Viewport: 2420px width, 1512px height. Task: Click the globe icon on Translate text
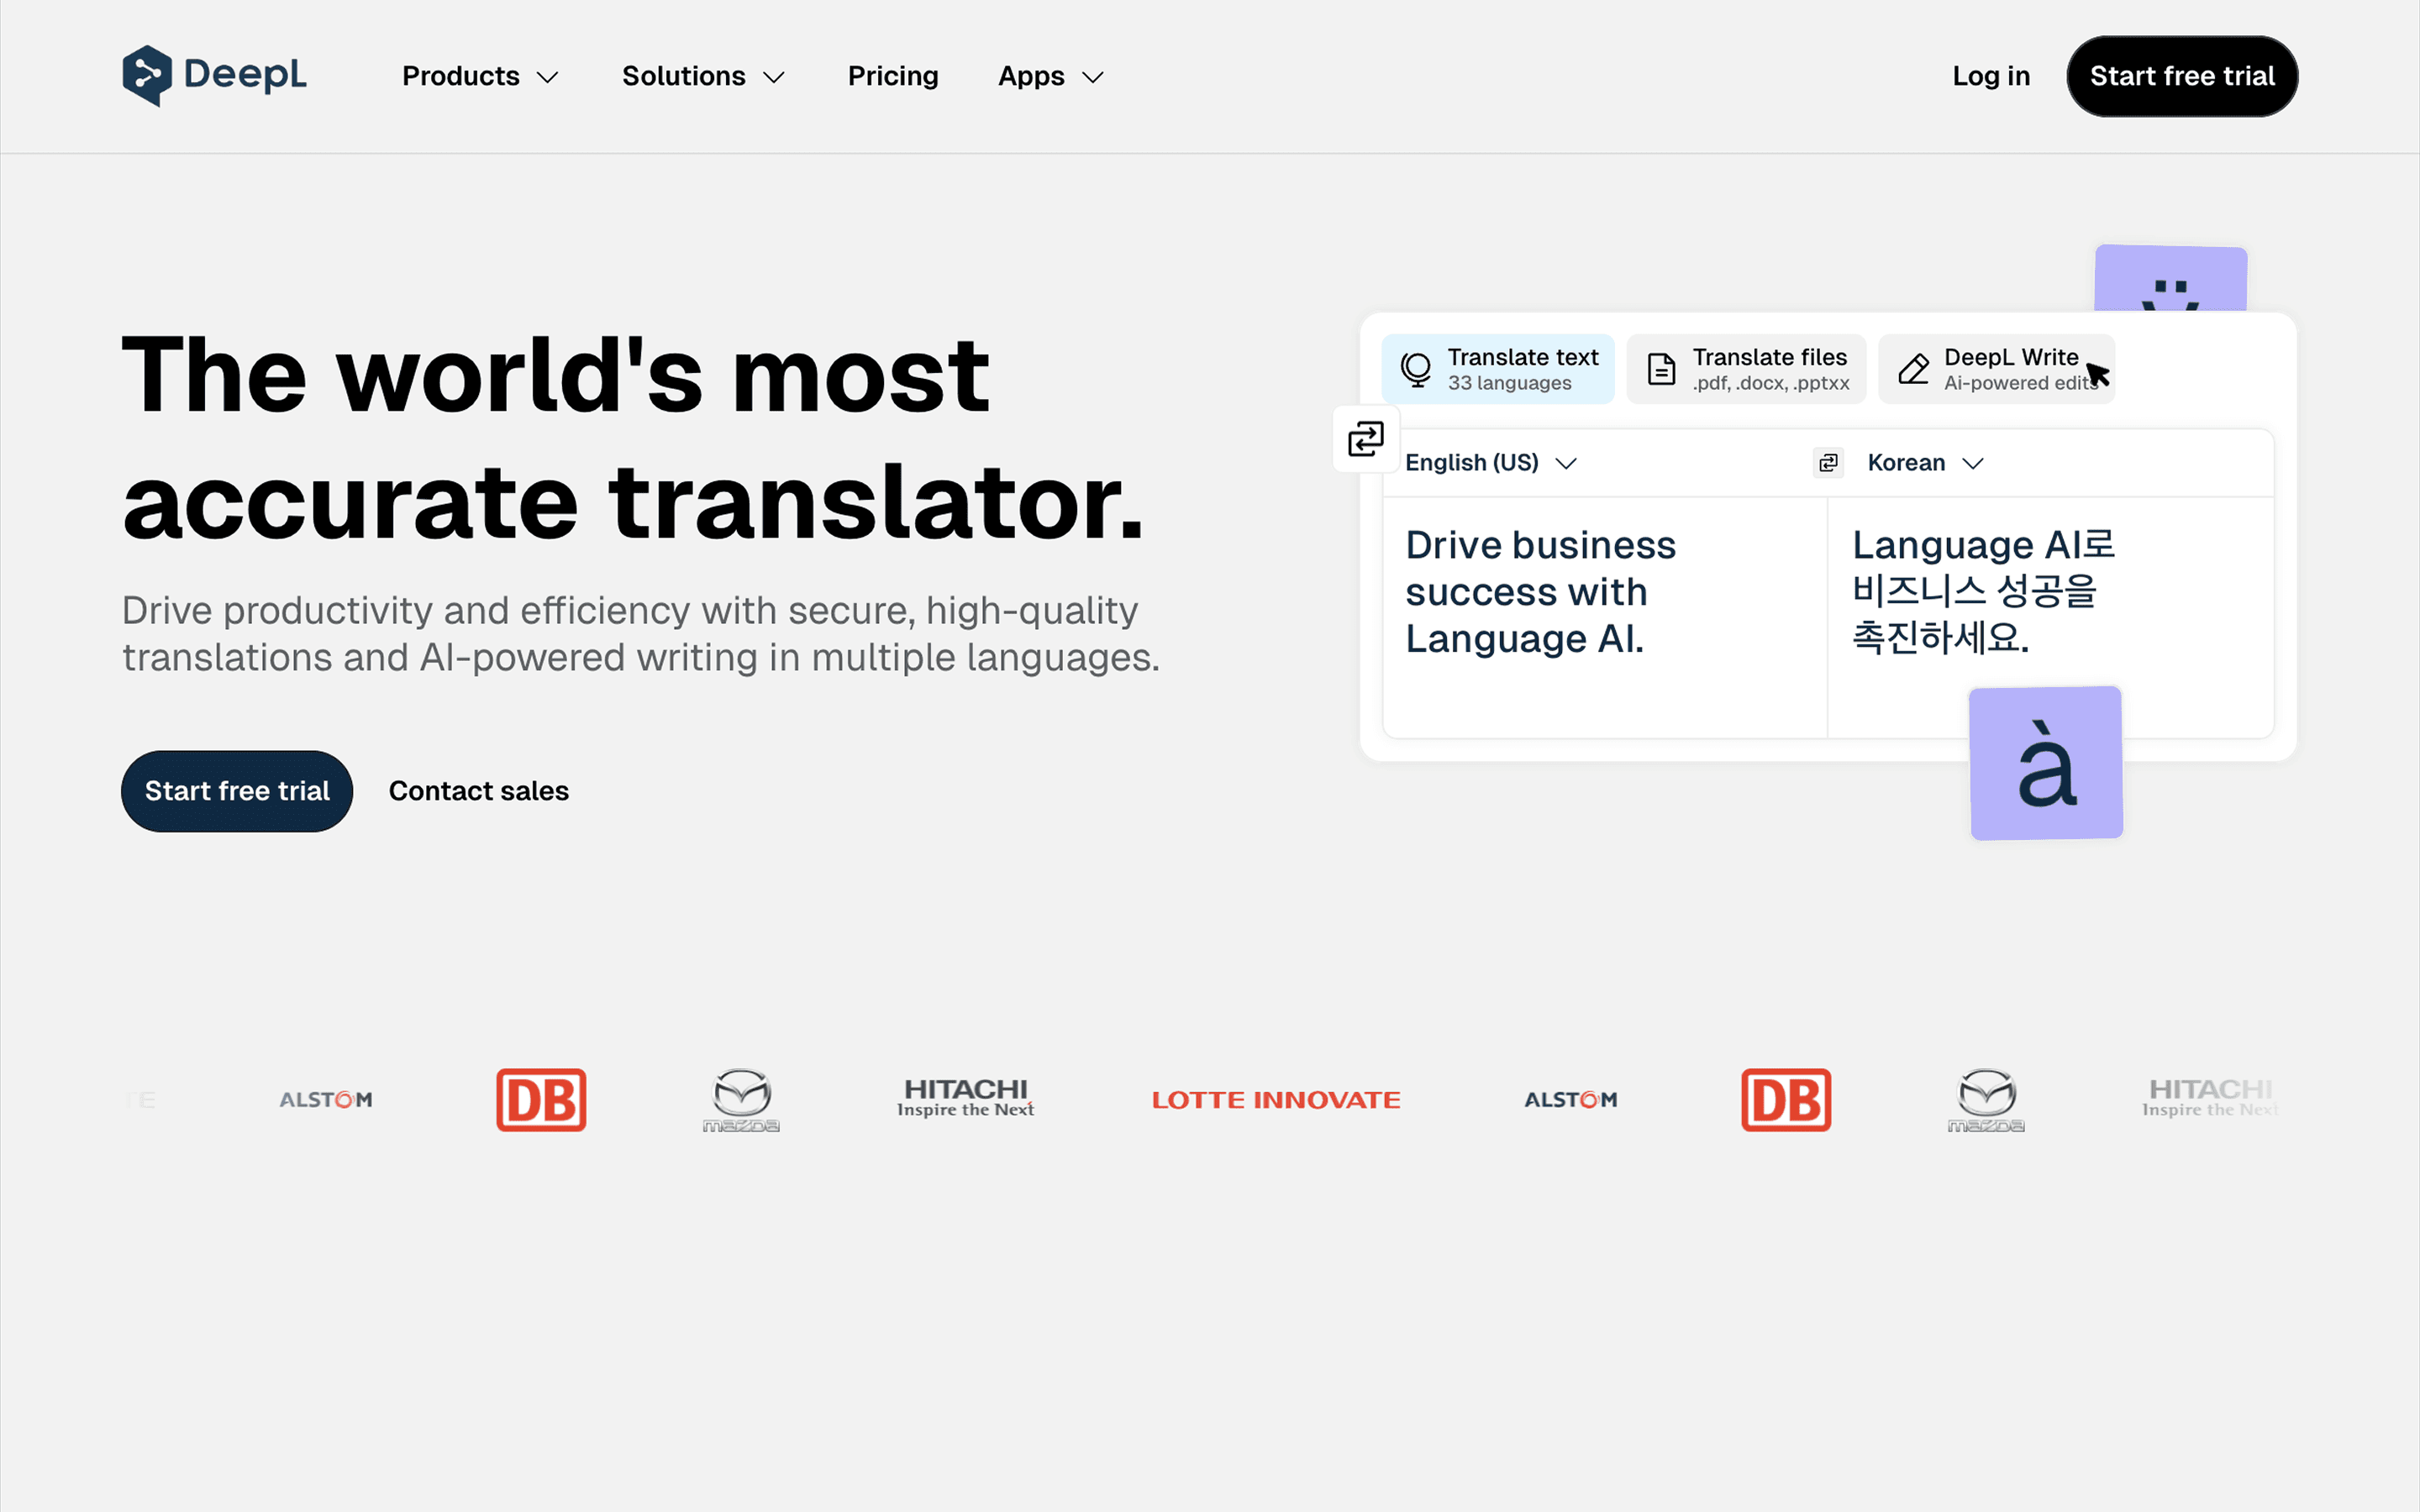click(x=1416, y=369)
